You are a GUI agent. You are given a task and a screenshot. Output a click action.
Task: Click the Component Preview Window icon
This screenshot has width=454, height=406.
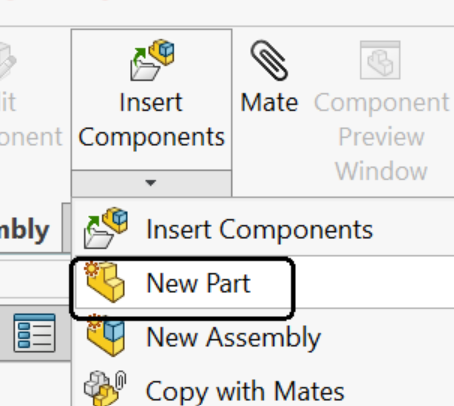380,60
